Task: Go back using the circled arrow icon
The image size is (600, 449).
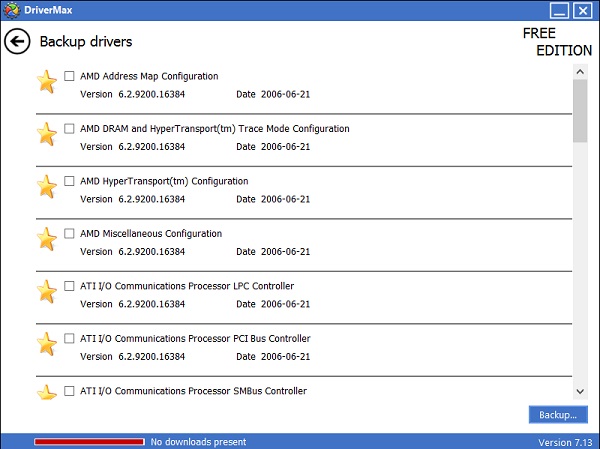Action: click(x=17, y=41)
